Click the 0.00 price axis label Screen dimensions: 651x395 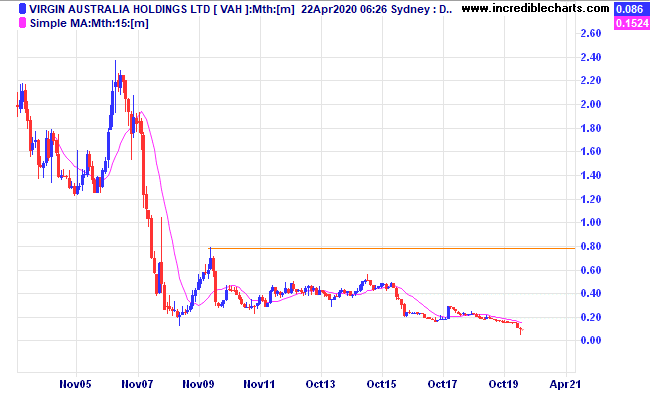tap(591, 341)
